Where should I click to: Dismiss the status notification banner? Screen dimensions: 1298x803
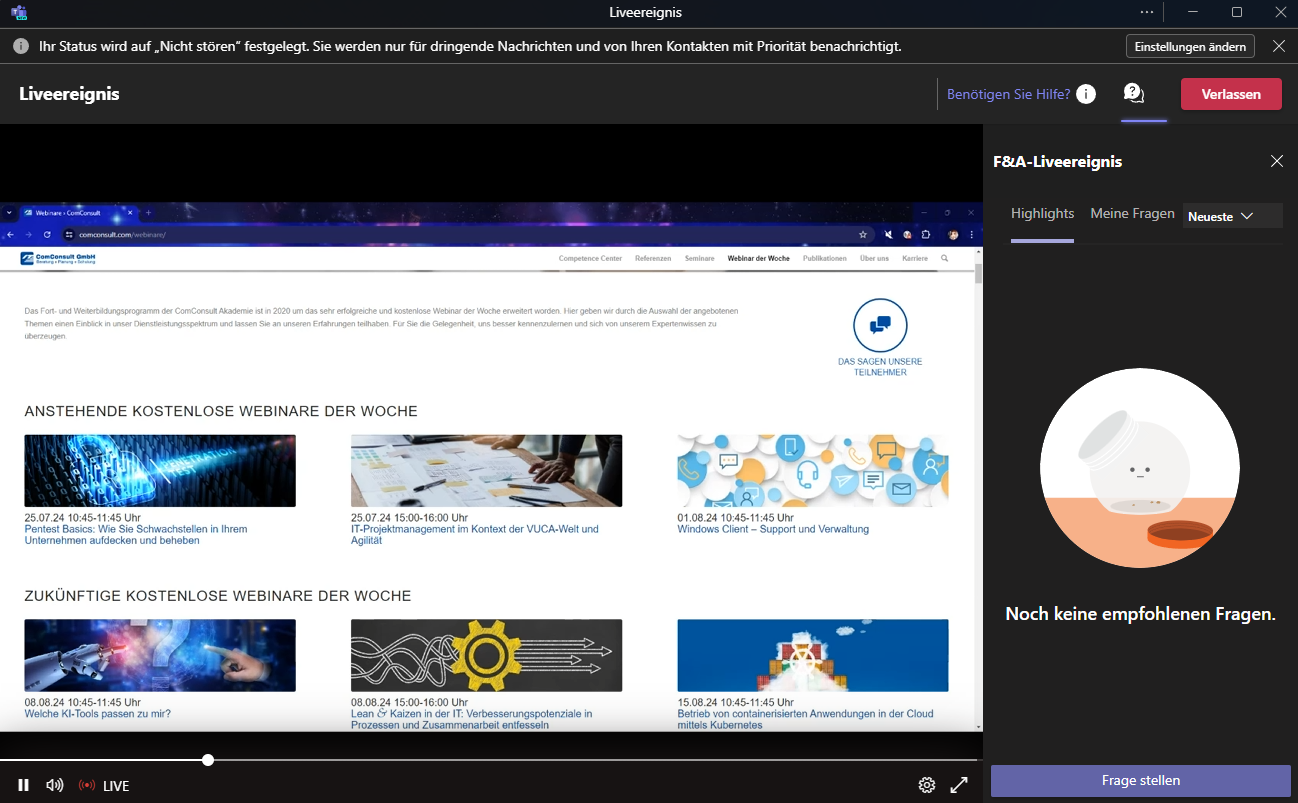coord(1278,46)
